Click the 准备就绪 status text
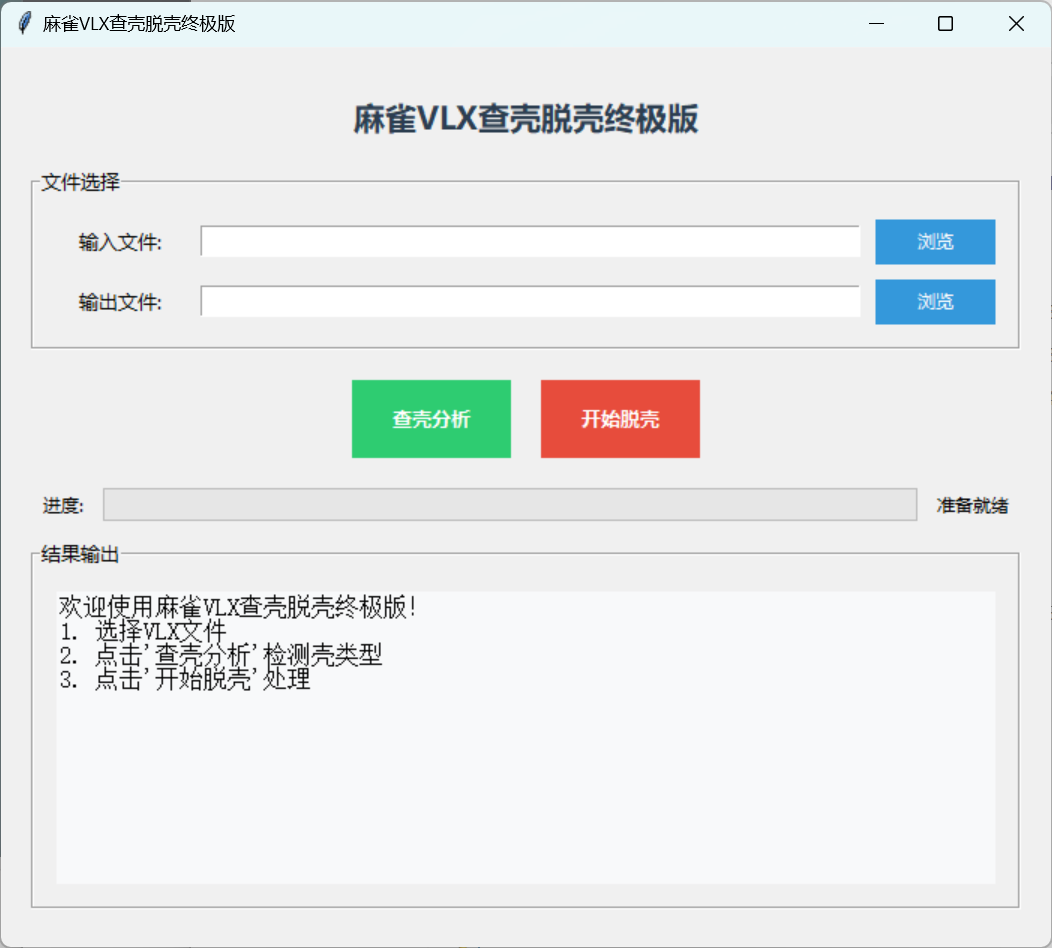Image resolution: width=1052 pixels, height=948 pixels. coord(972,506)
